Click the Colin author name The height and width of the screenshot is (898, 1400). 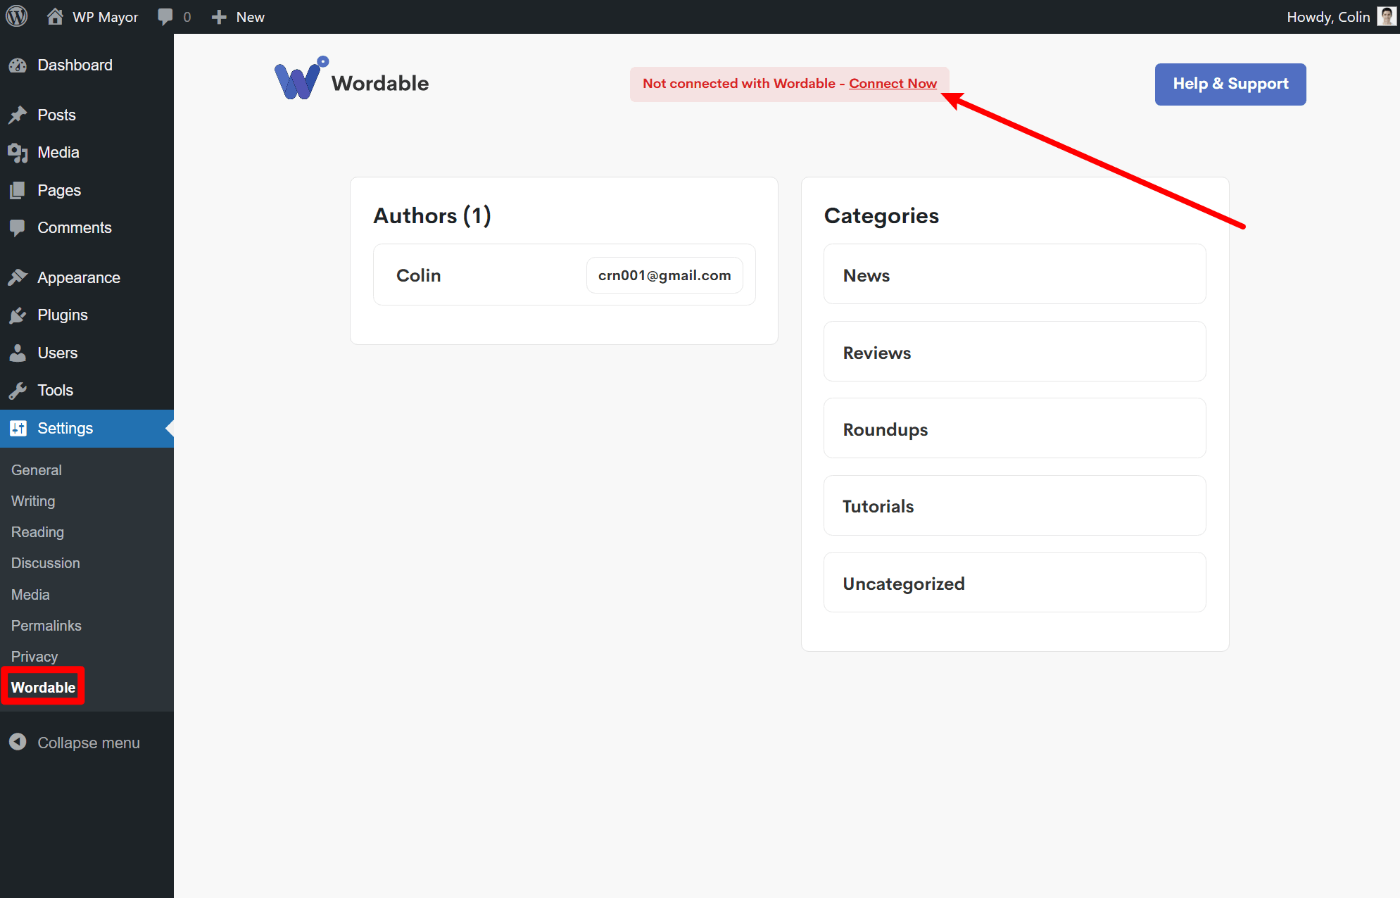tap(418, 275)
